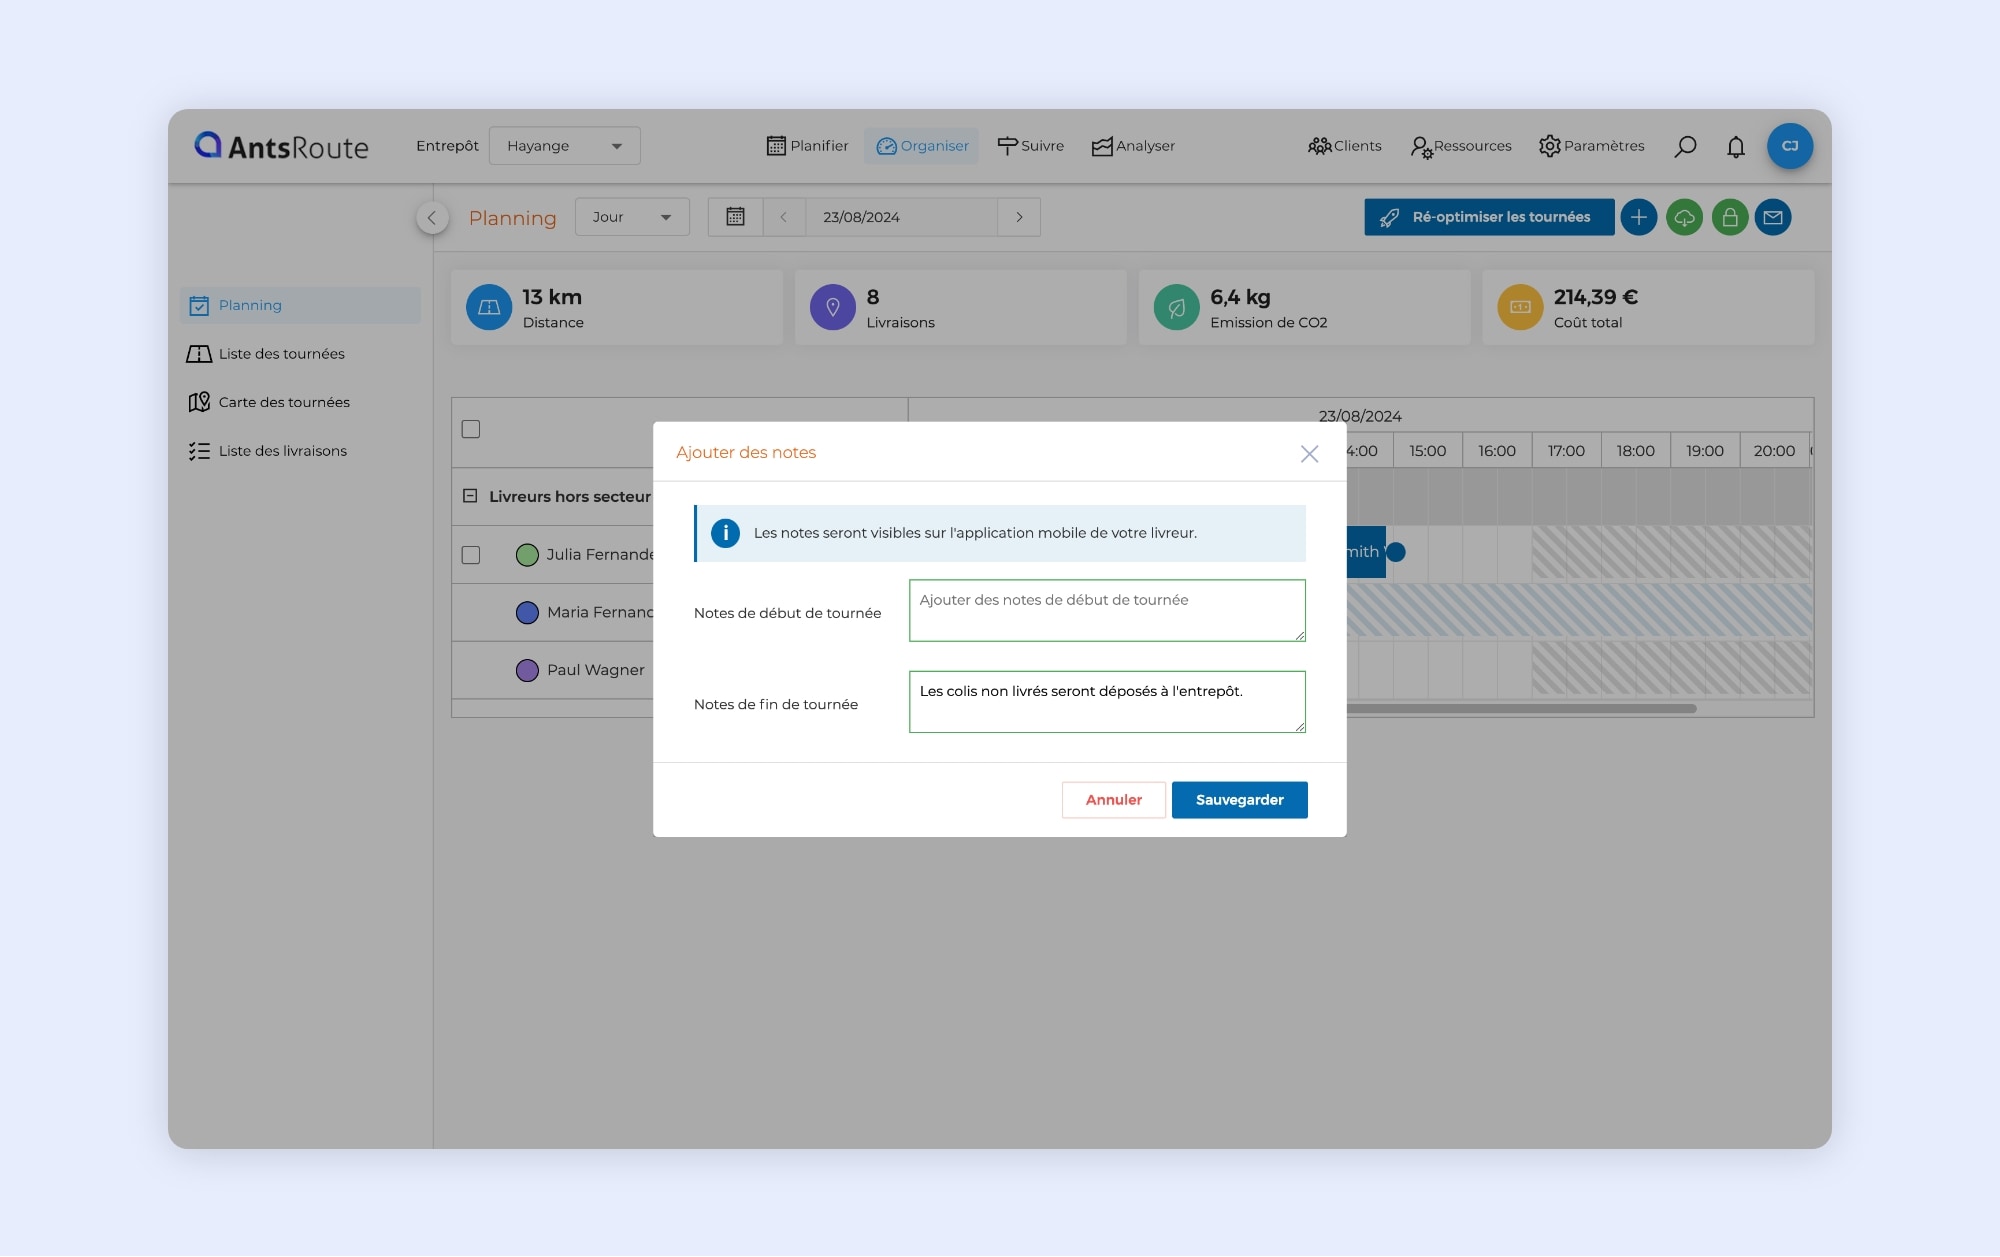2000x1257 pixels.
Task: Click the green padlock icon
Action: [1729, 217]
